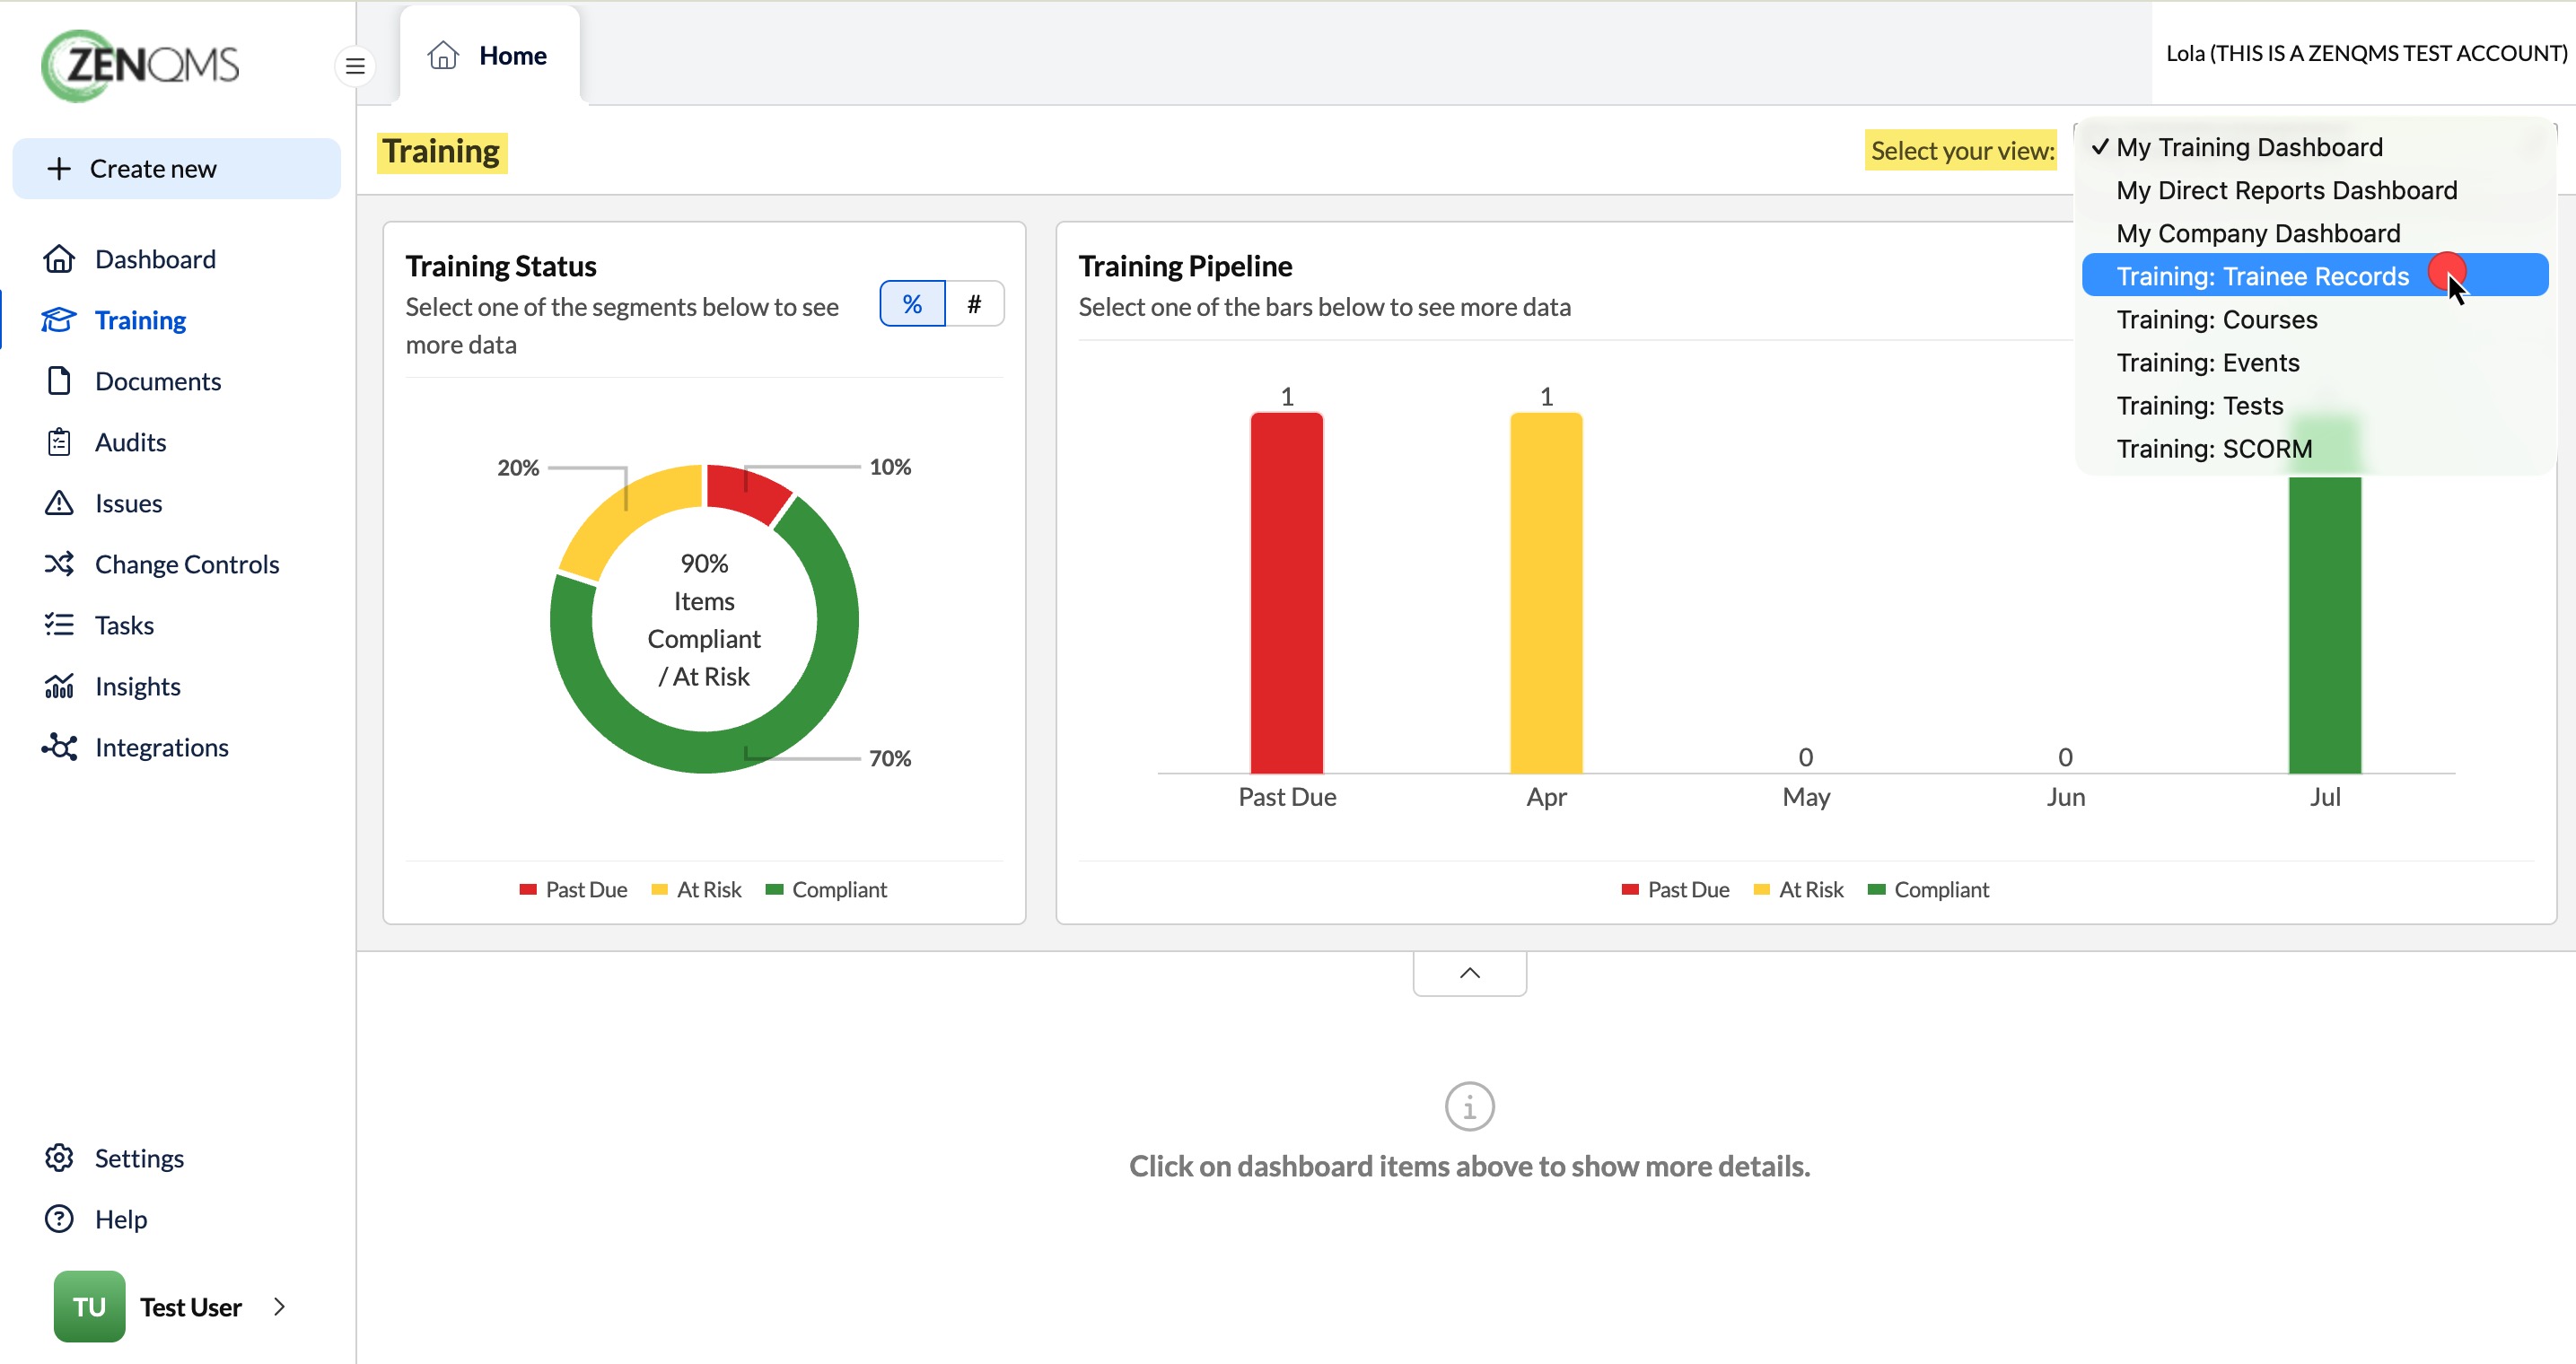Click the Test User account name
The width and height of the screenshot is (2576, 1364).
[x=191, y=1306]
